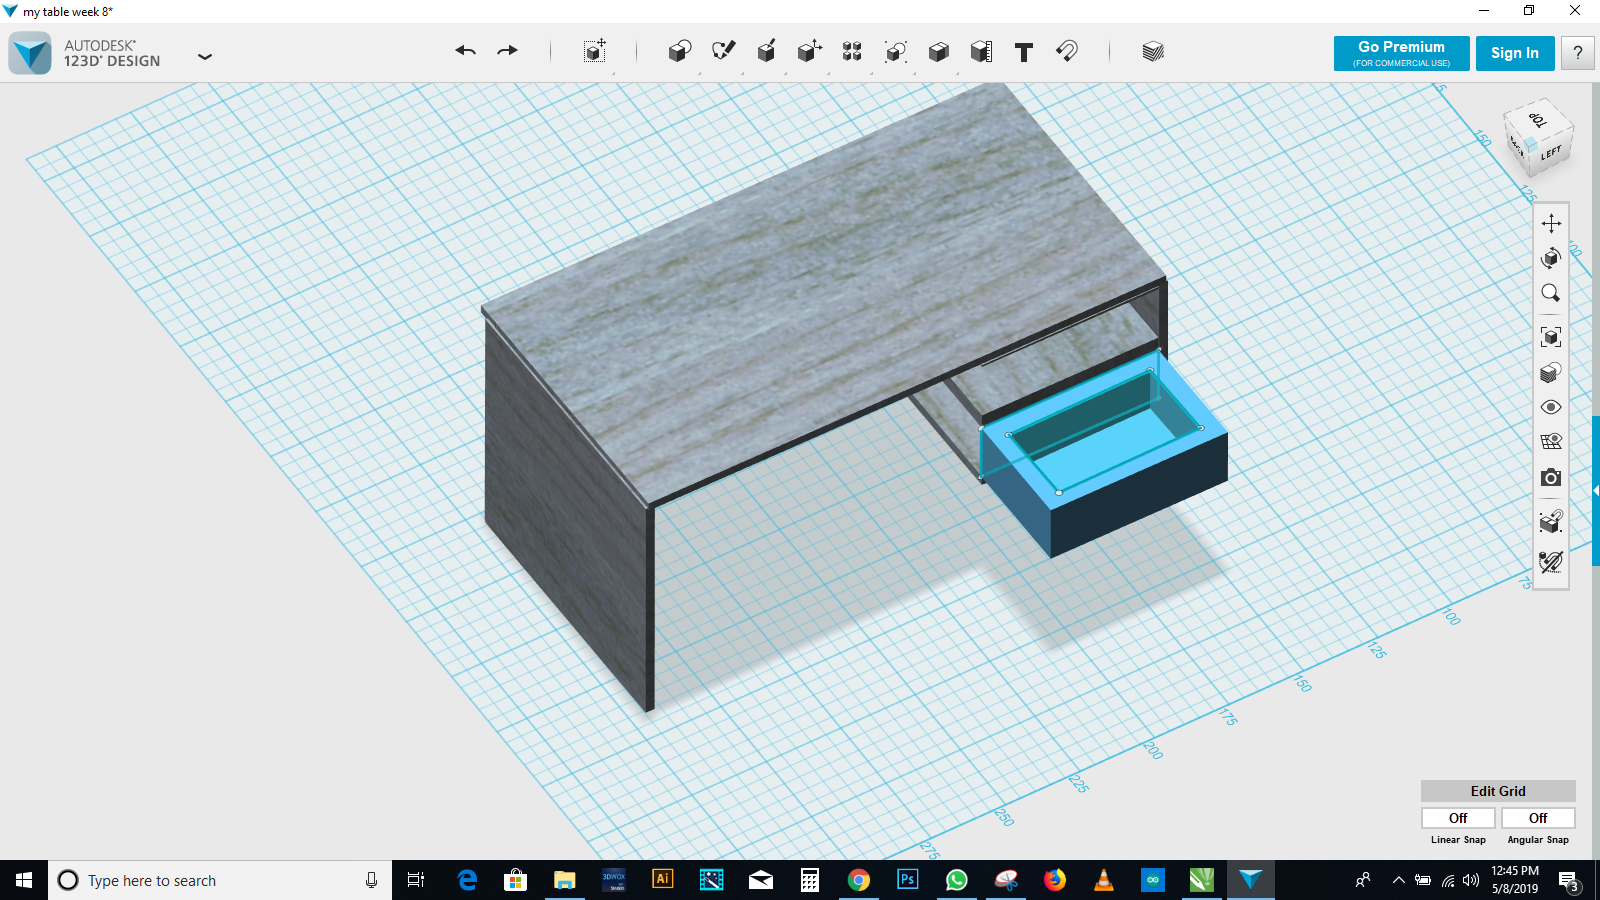
Task: Select the Measure tool
Action: (981, 51)
